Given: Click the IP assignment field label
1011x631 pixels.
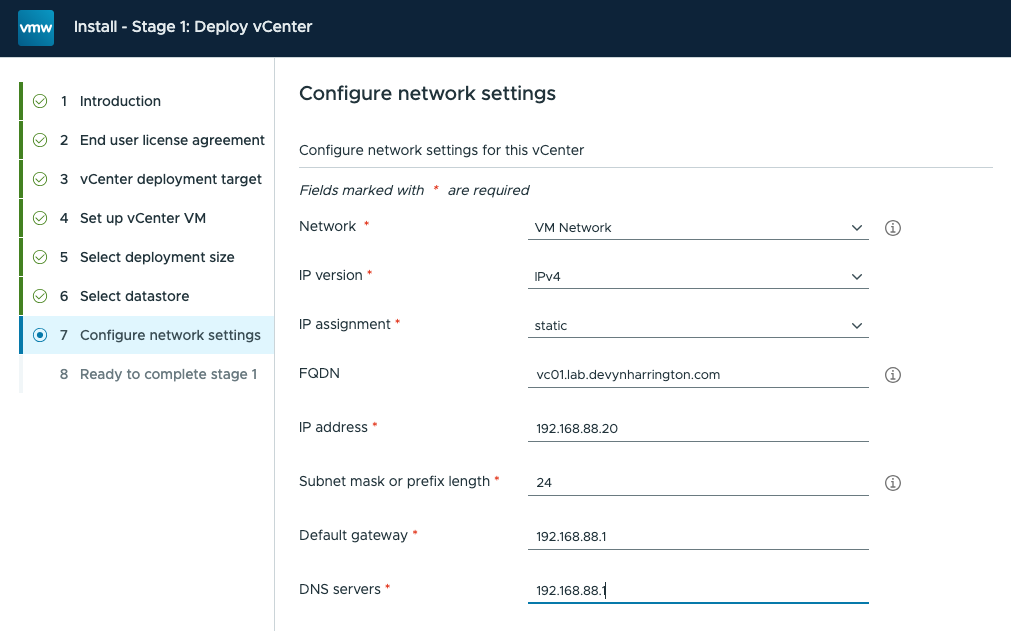Looking at the screenshot, I should pyautogui.click(x=345, y=324).
